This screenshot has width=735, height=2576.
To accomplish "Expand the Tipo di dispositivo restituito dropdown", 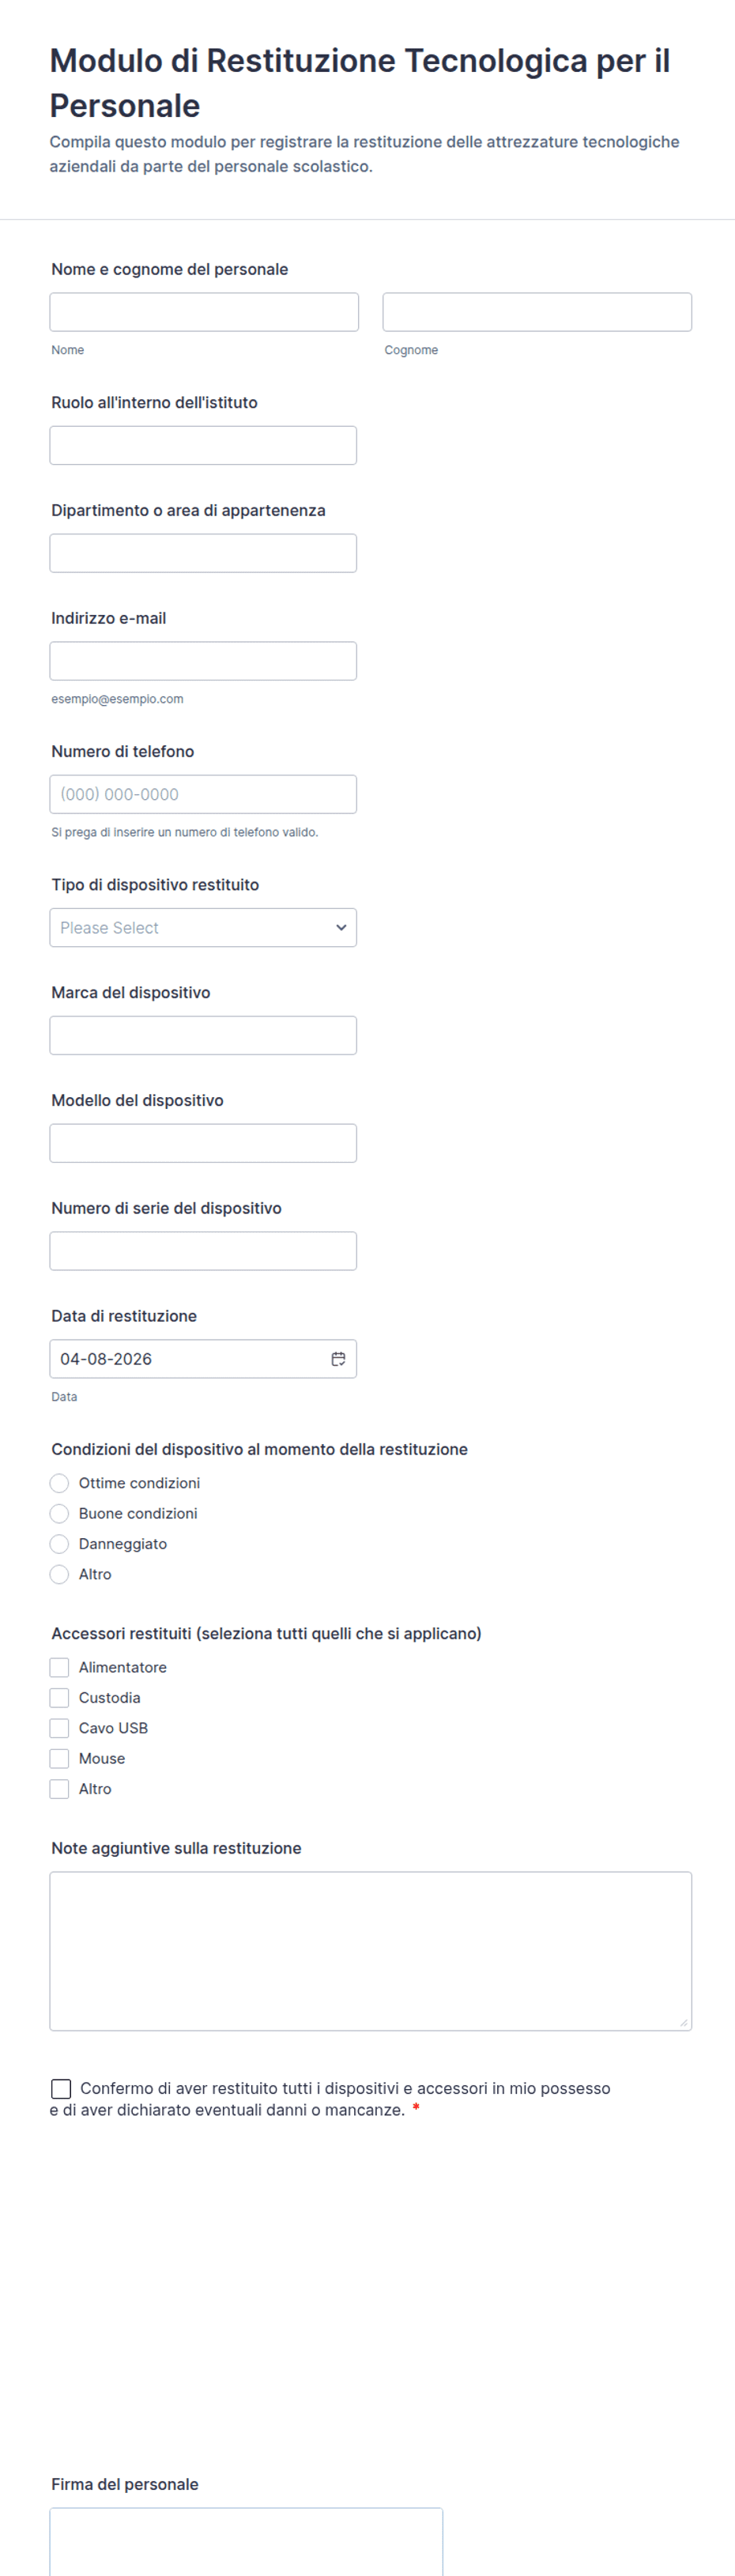I will tap(203, 928).
